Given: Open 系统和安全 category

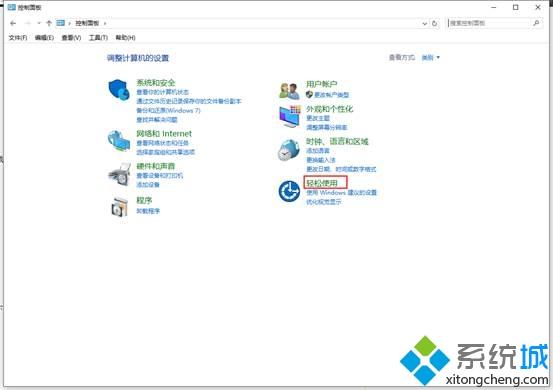Looking at the screenshot, I should coord(156,83).
